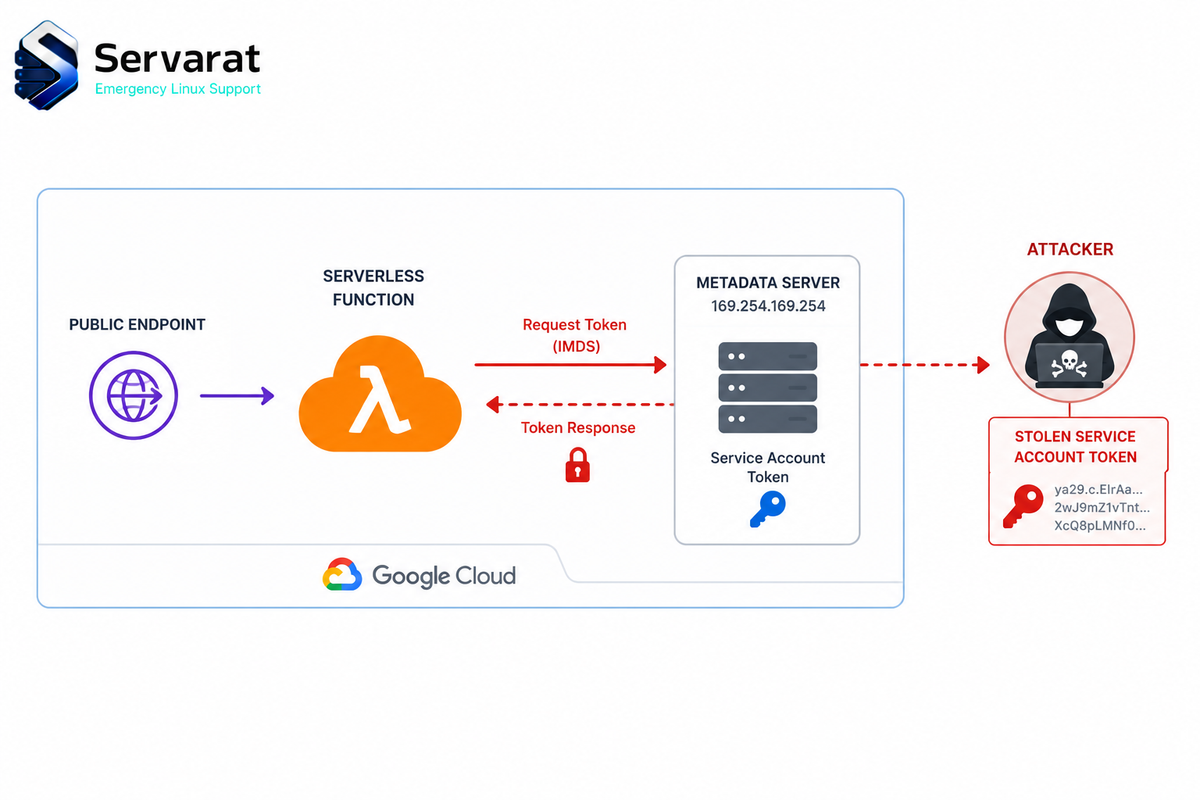Click the Request Token (IMDS) label
The height and width of the screenshot is (800, 1200).
coord(575,335)
